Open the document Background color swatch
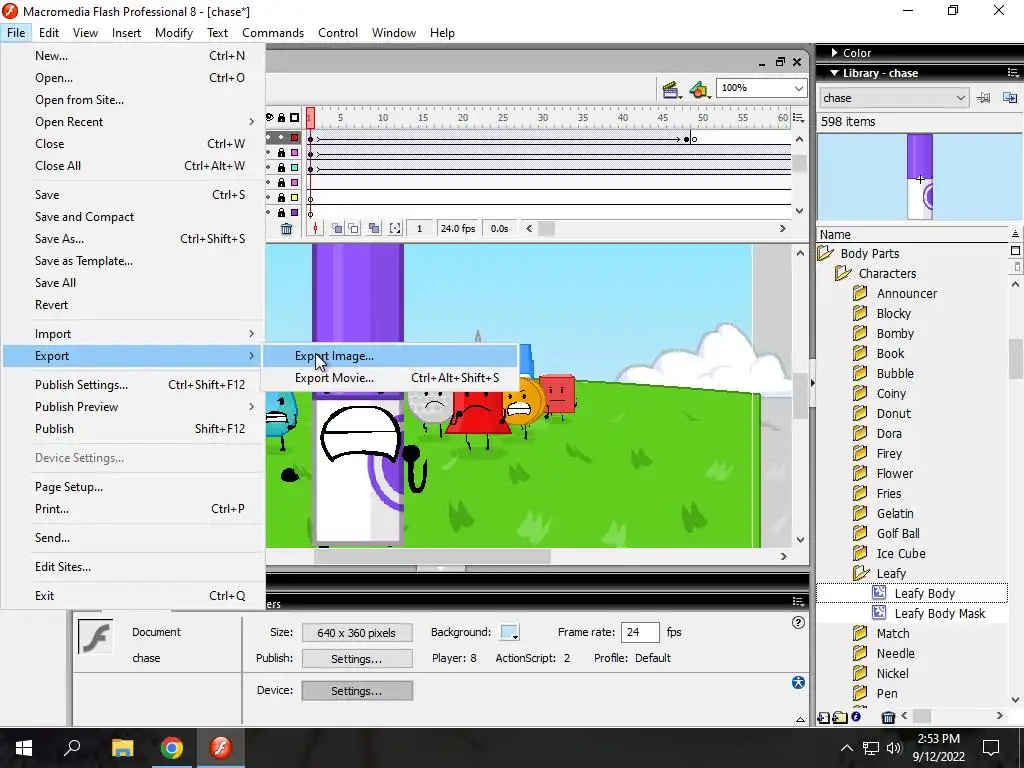 pos(509,632)
